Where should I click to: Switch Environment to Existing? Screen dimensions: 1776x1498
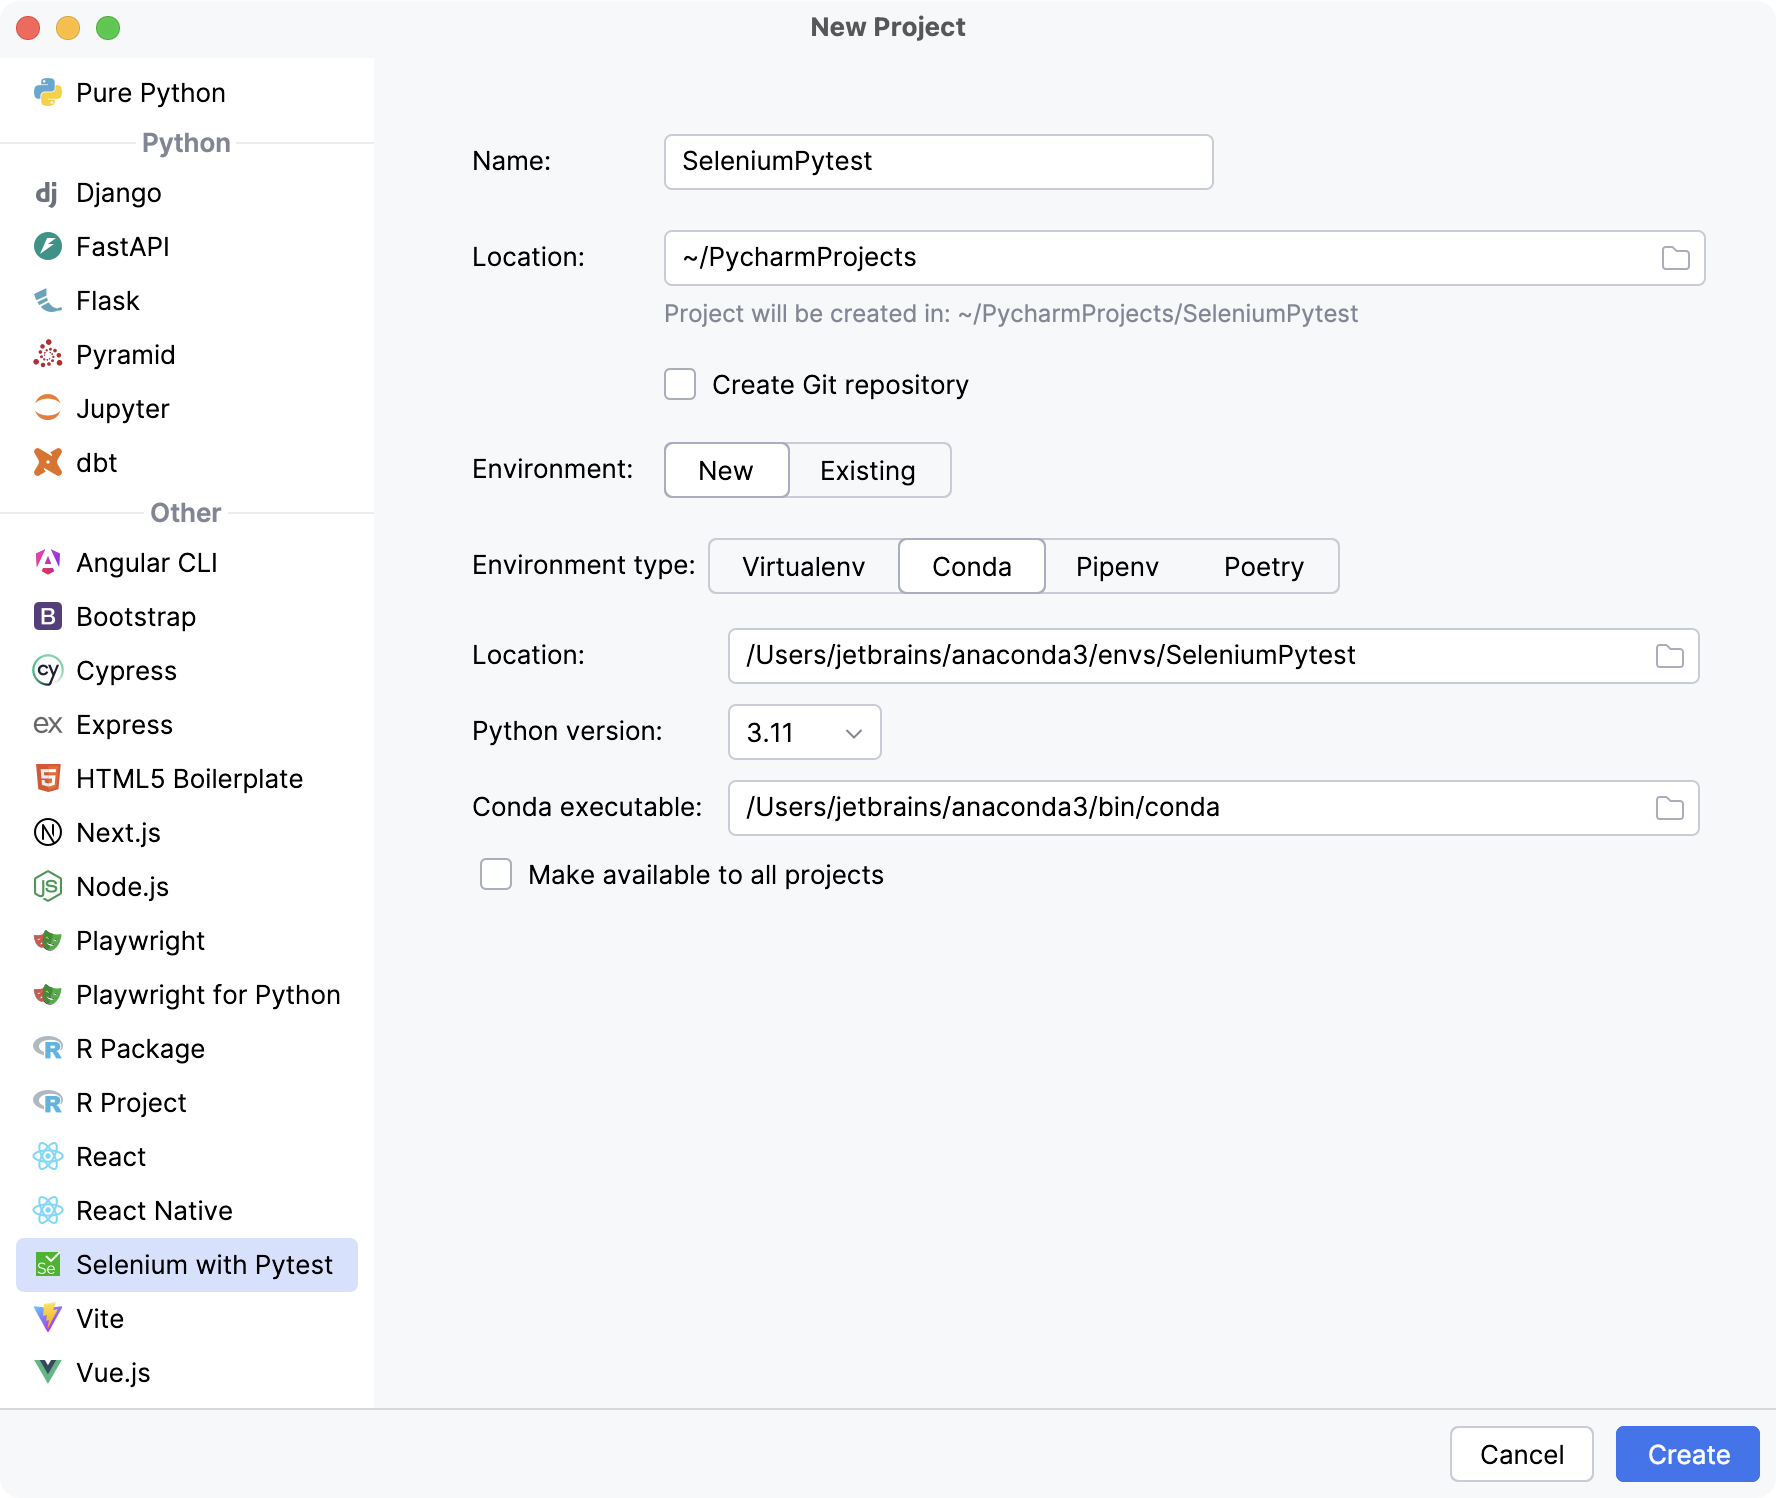pos(868,470)
